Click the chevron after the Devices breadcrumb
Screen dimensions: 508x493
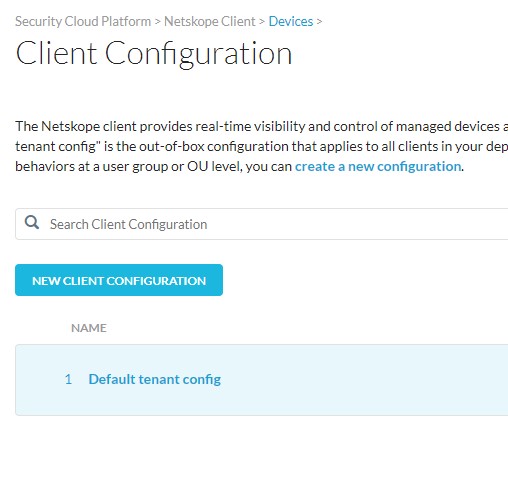click(x=319, y=22)
